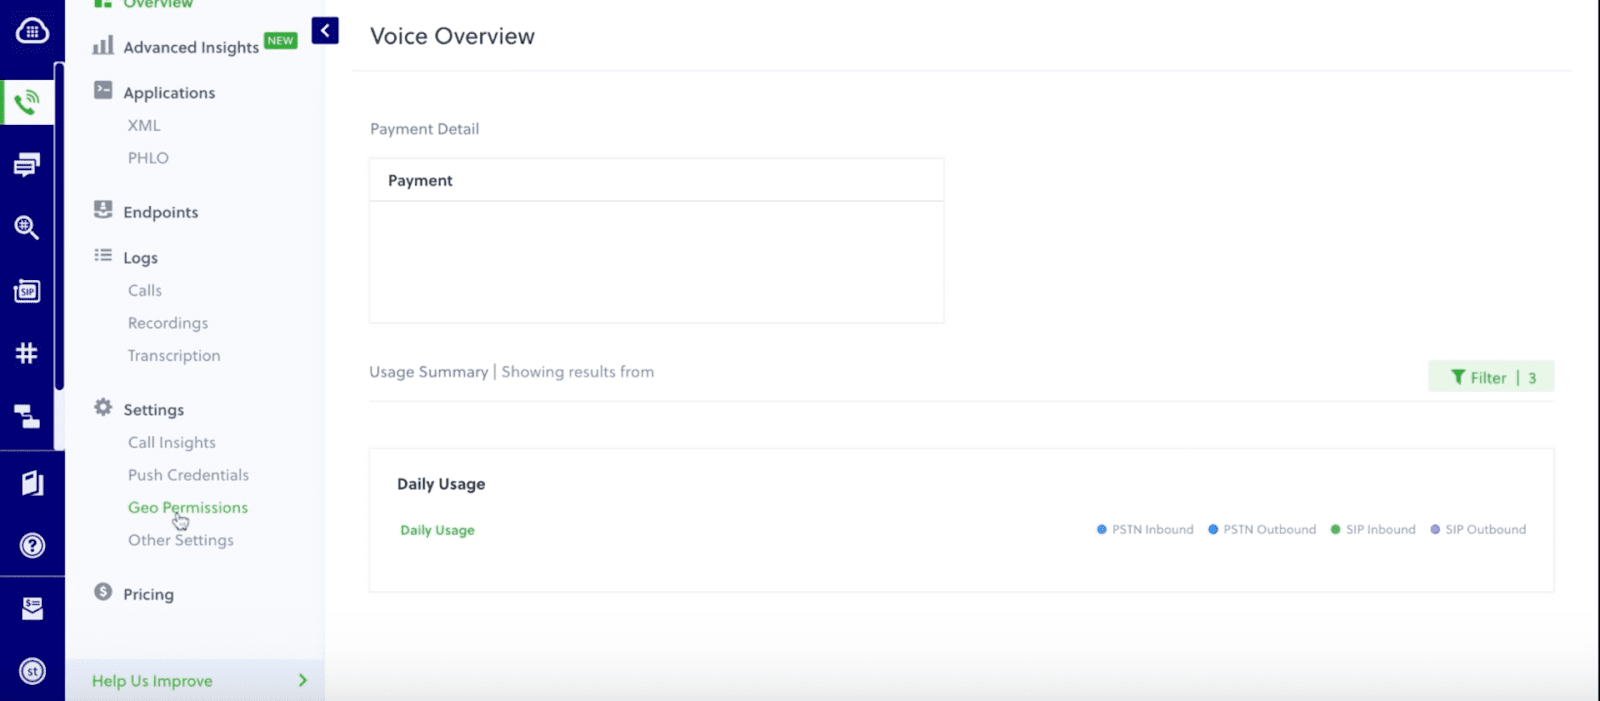This screenshot has height=701, width=1600.
Task: Open XML applications
Action: pyautogui.click(x=144, y=125)
